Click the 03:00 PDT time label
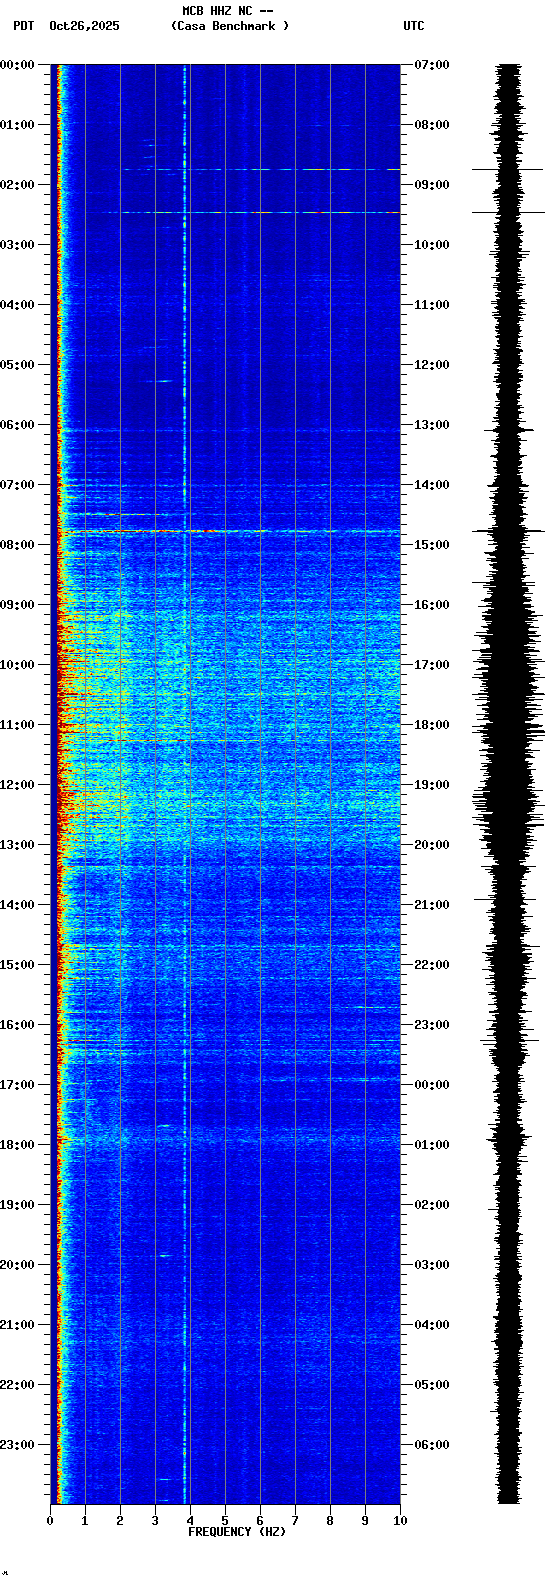The image size is (552, 1584). 17,245
